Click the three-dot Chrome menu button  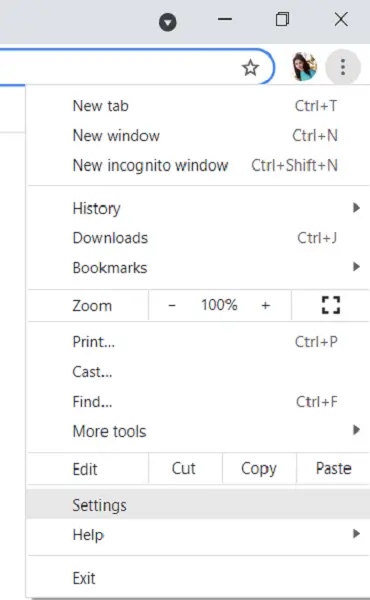tap(343, 67)
